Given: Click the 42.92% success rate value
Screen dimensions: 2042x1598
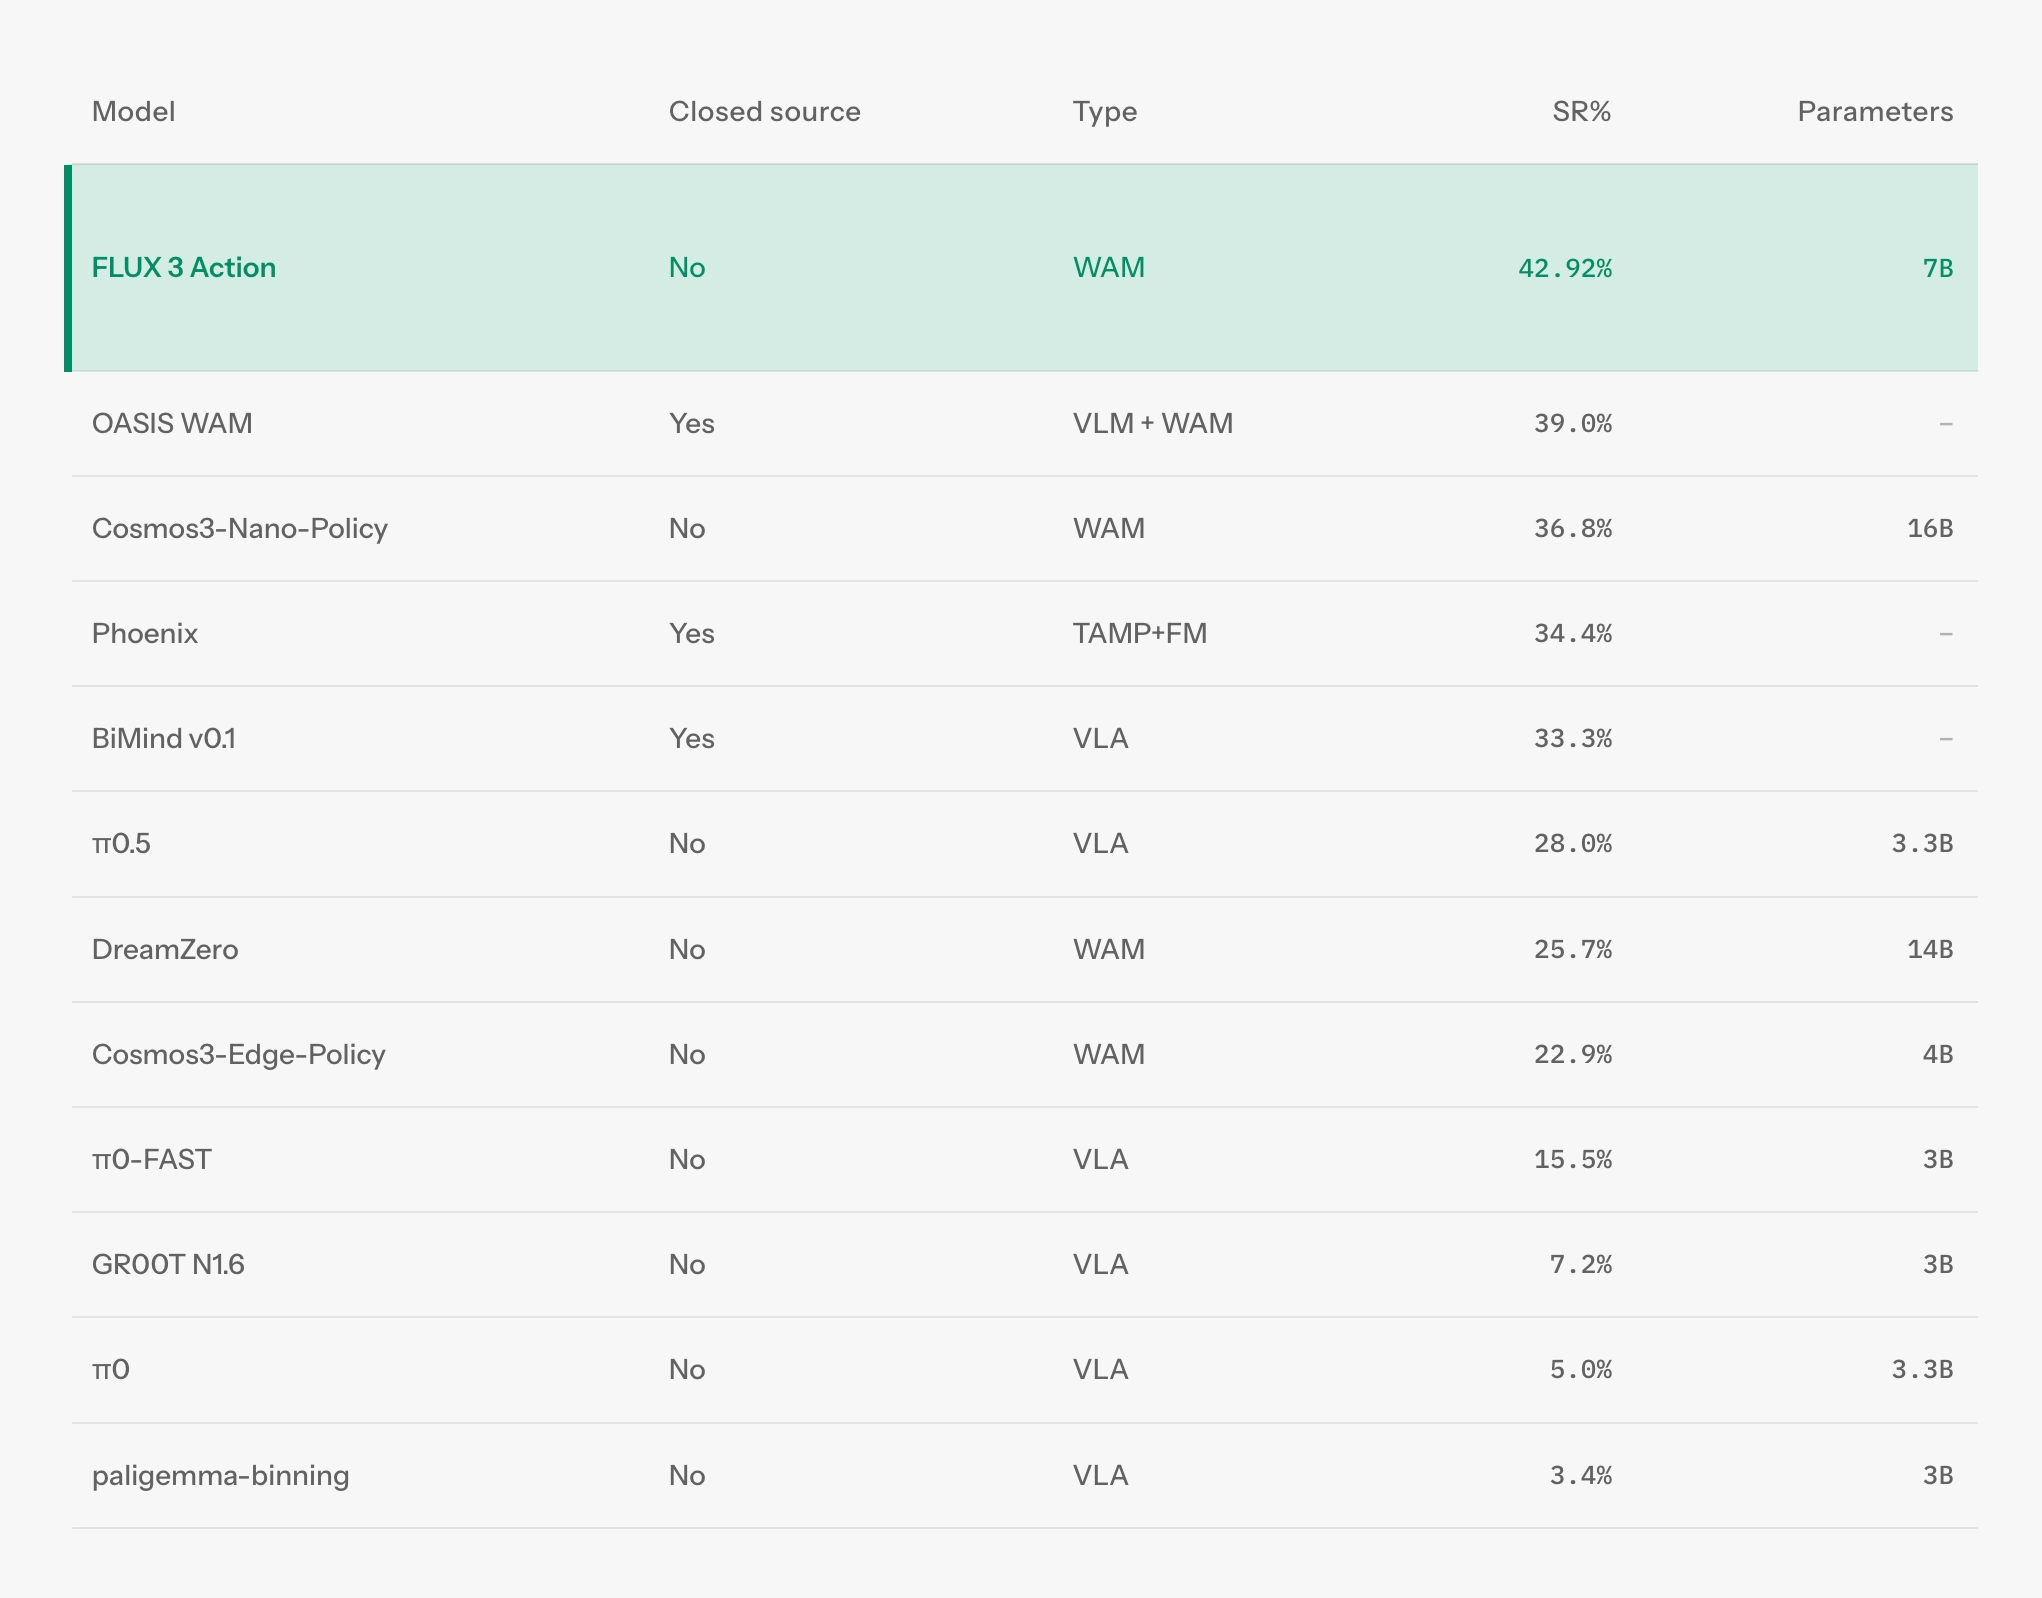Looking at the screenshot, I should click(1565, 268).
